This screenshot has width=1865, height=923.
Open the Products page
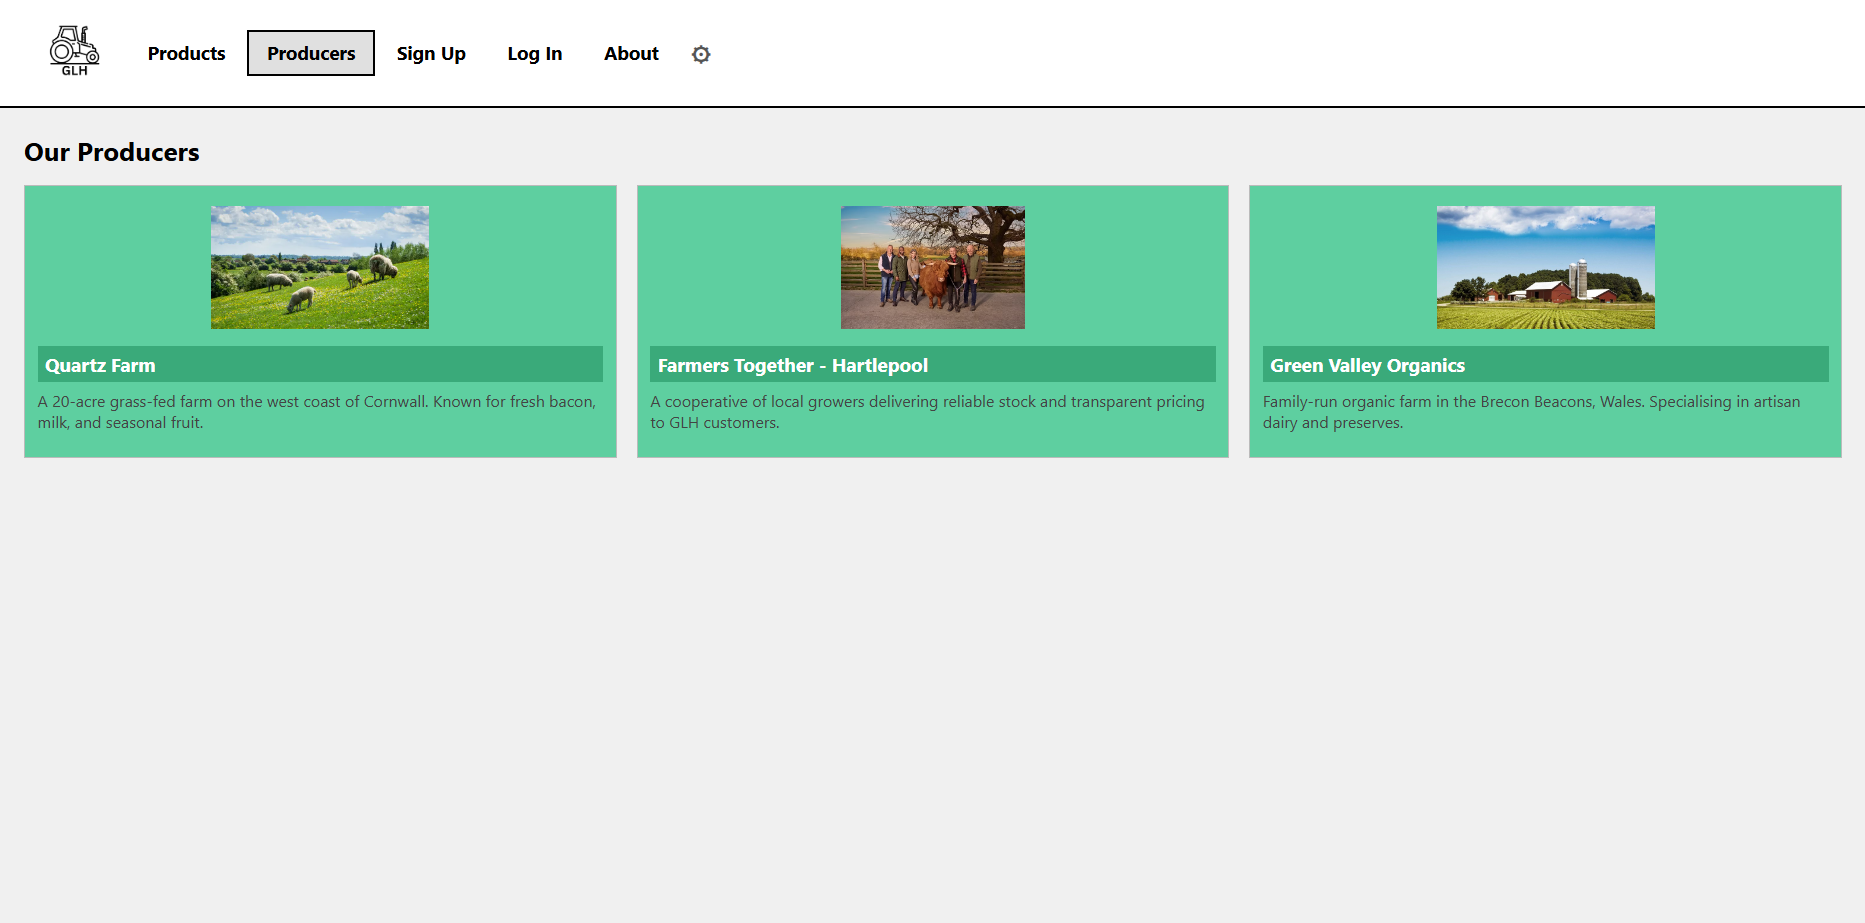click(187, 53)
